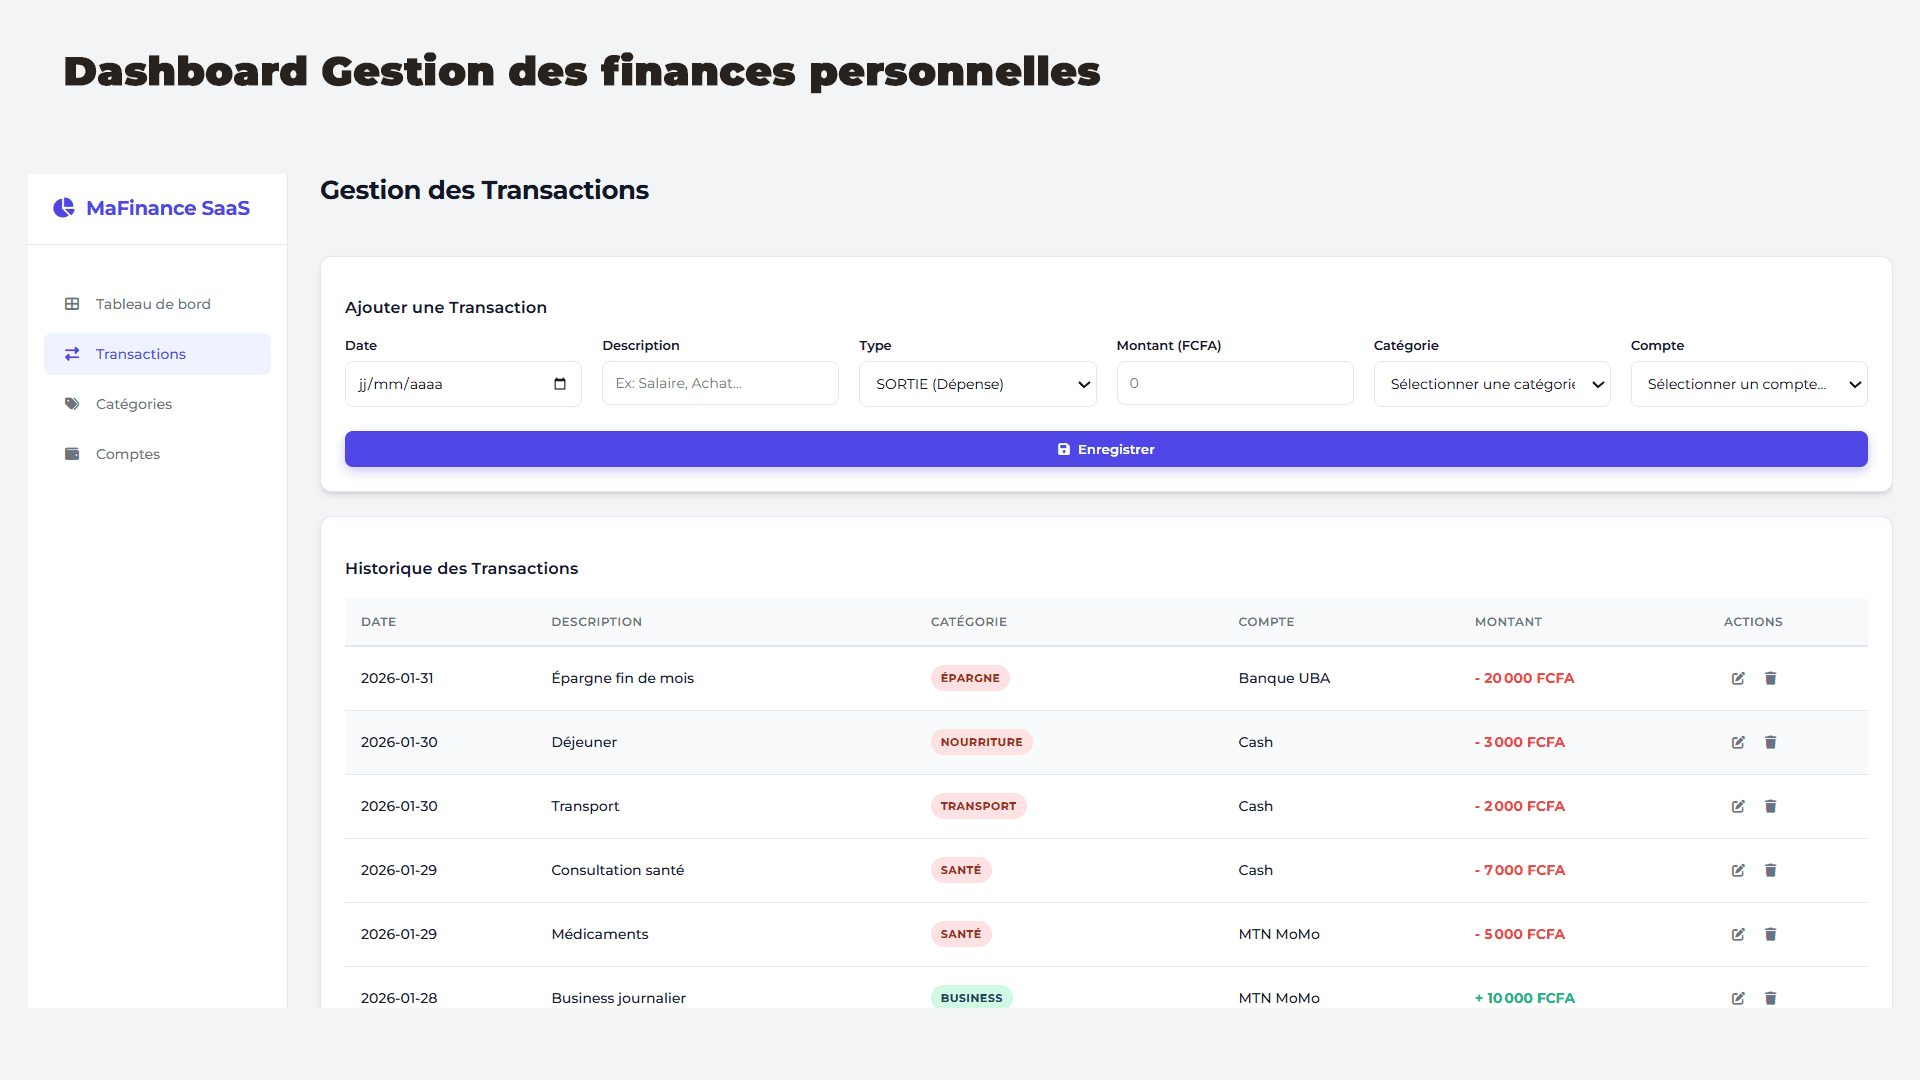Open the Sélectionner un compte dropdown
Screen dimensions: 1920x1080
point(1749,383)
